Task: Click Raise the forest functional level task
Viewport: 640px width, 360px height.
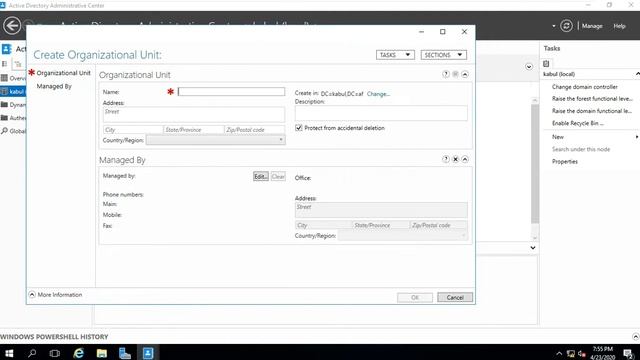Action: [592, 99]
